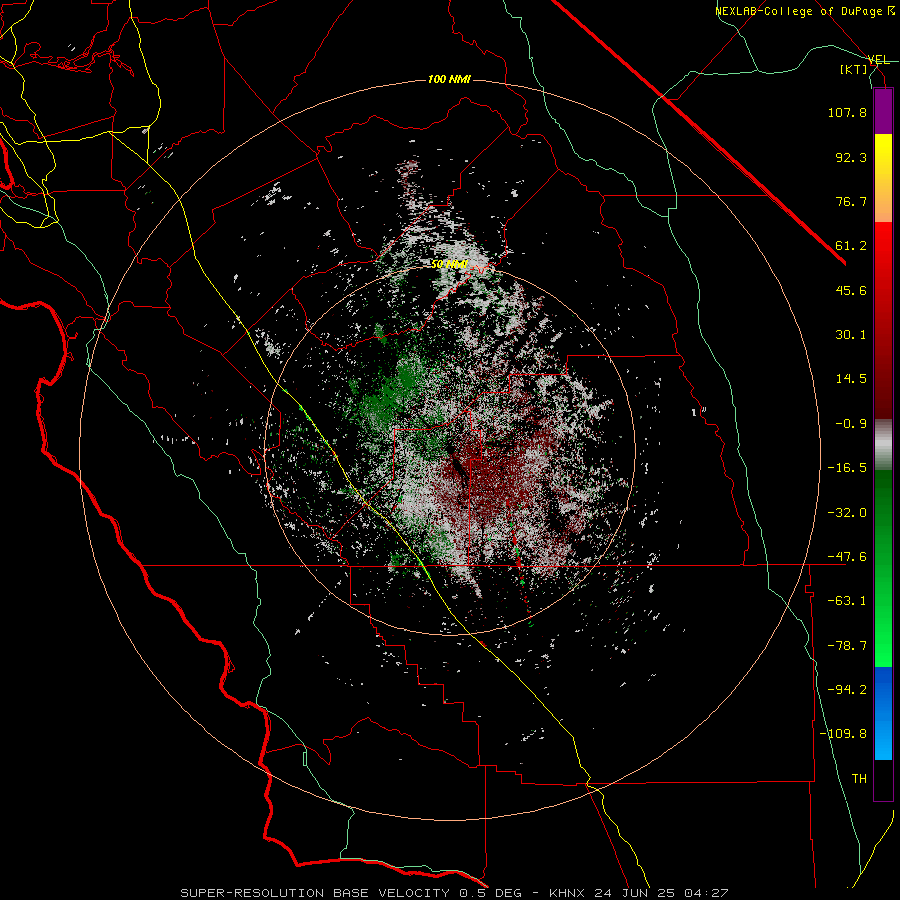Image resolution: width=900 pixels, height=900 pixels.
Task: Click the 14.5 legend value
Action: pos(851,379)
